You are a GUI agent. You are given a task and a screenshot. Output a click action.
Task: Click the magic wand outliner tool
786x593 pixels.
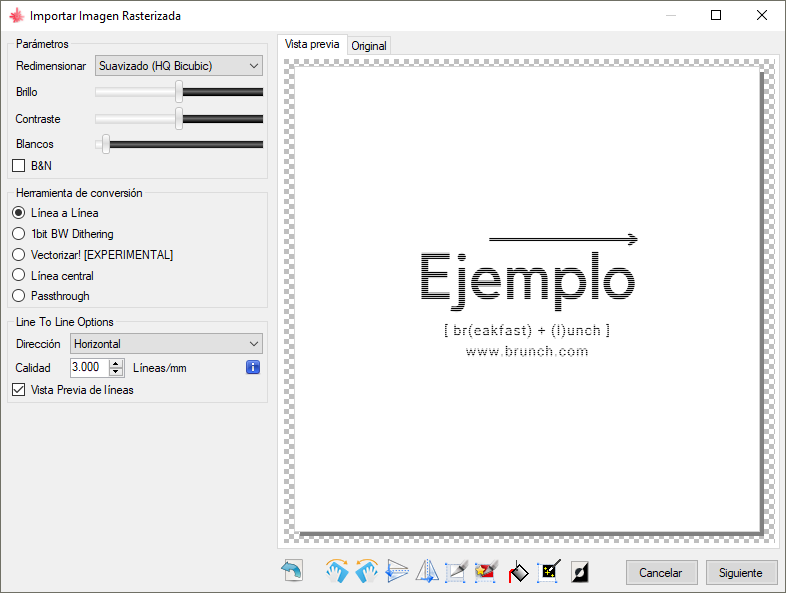click(x=549, y=571)
